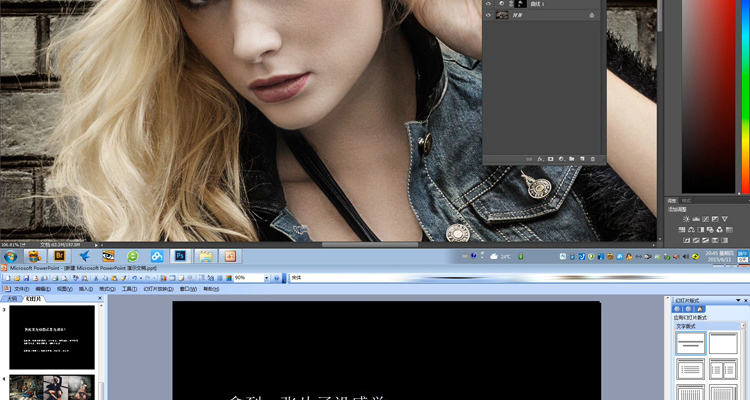Apply the Title and Text layout thumbnail
The height and width of the screenshot is (400, 750).
(x=690, y=369)
